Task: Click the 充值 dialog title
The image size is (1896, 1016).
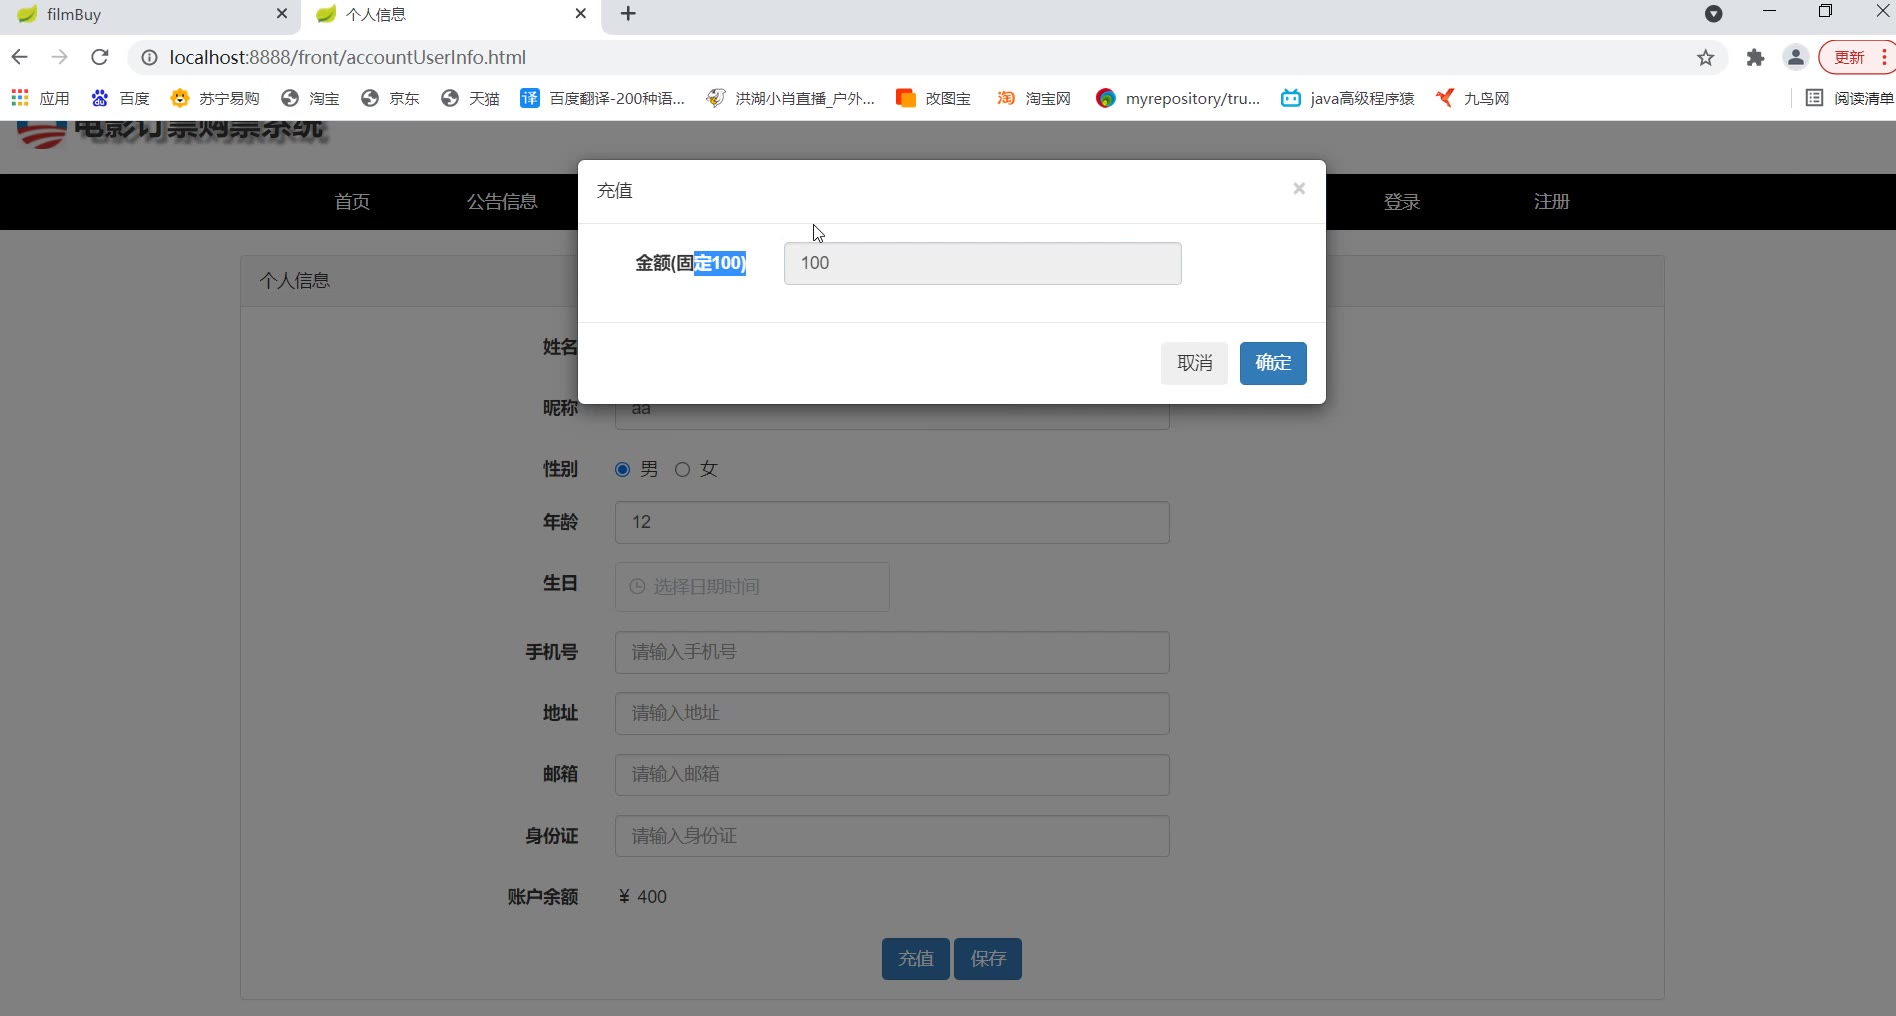Action: coord(615,191)
